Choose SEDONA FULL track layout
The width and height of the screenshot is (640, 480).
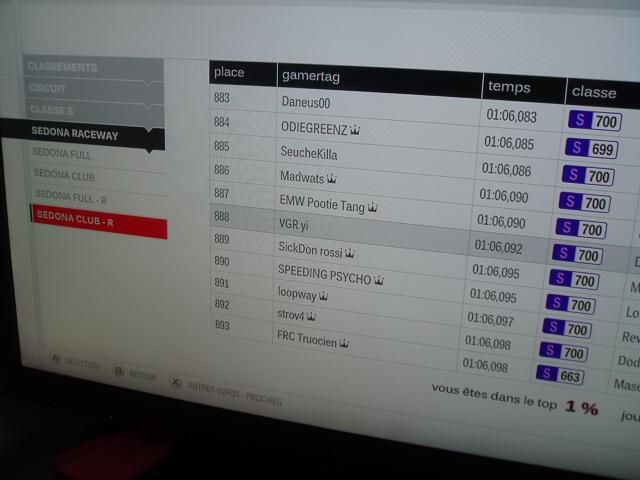(63, 154)
